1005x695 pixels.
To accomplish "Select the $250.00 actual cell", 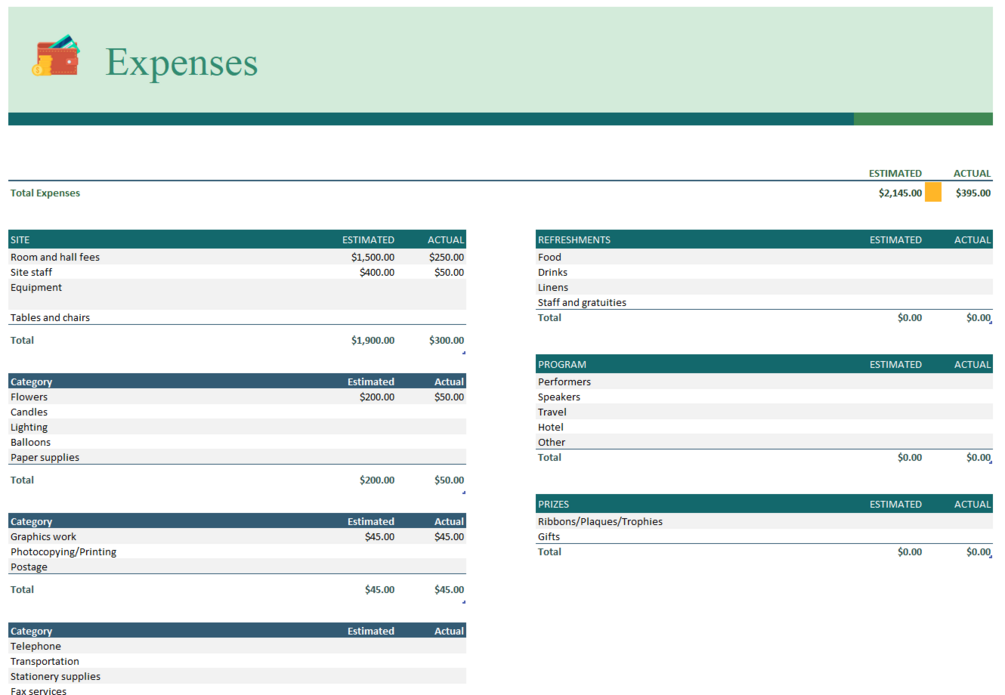I will pyautogui.click(x=446, y=257).
